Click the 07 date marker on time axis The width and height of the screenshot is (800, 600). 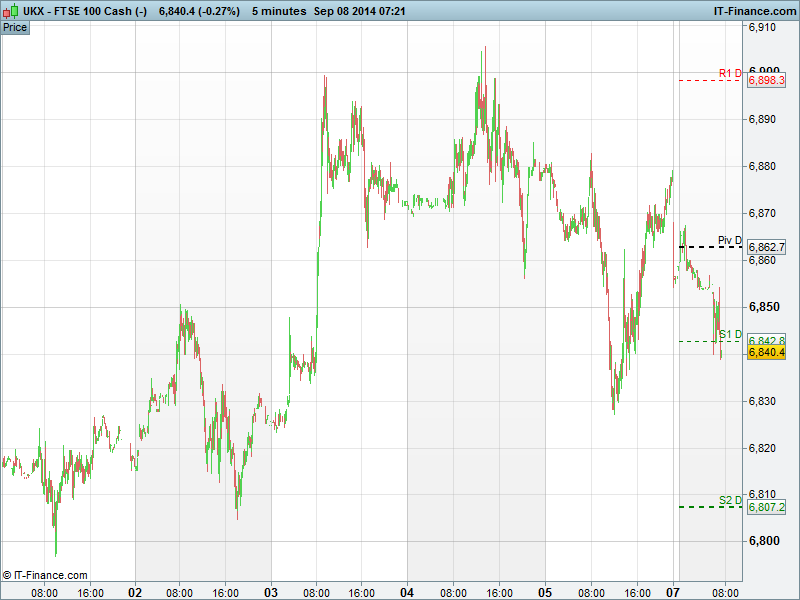pos(674,591)
